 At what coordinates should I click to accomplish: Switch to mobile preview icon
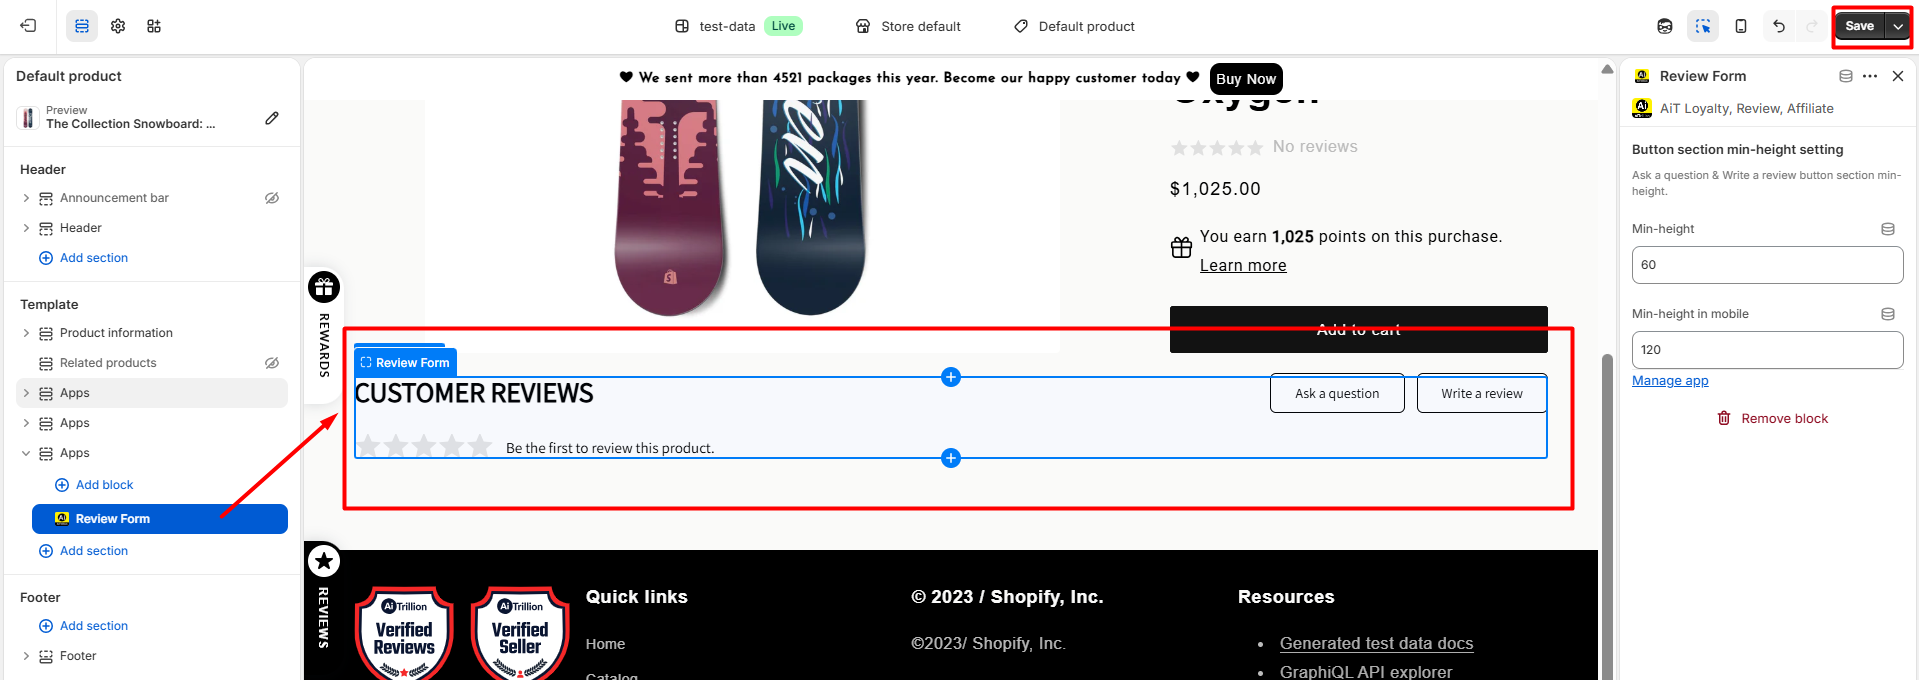point(1741,26)
